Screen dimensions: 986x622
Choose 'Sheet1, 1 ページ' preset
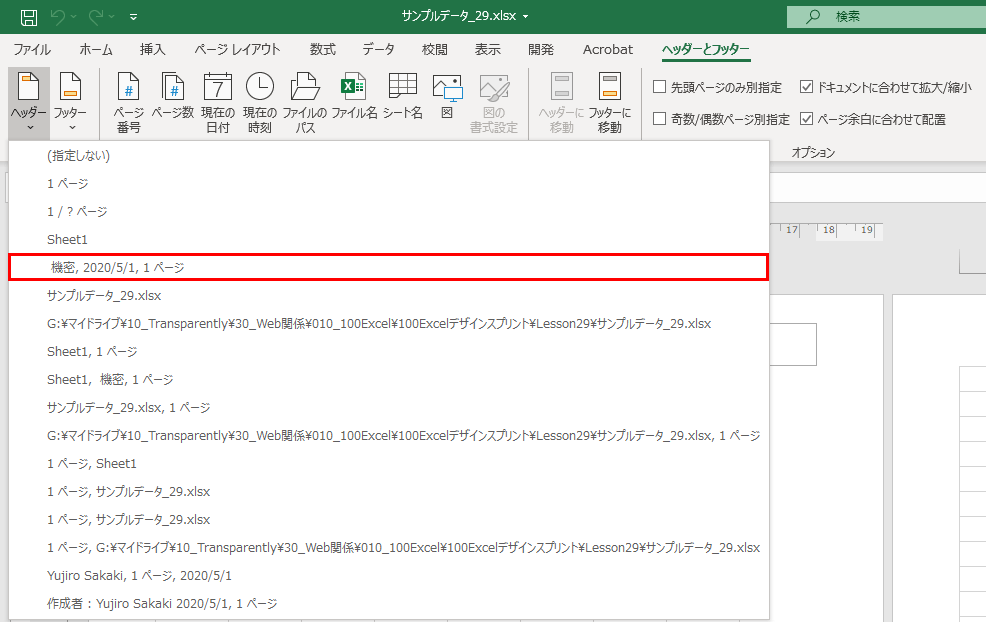[x=389, y=352]
